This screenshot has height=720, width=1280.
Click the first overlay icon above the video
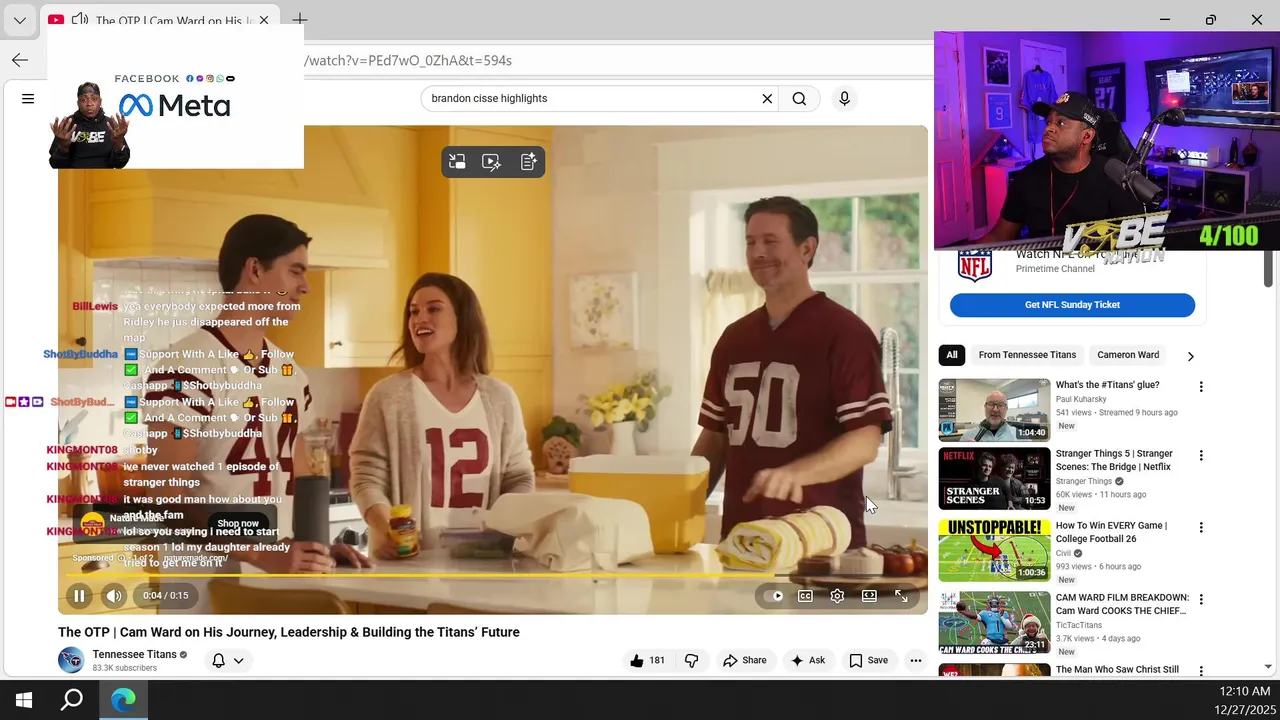(457, 162)
